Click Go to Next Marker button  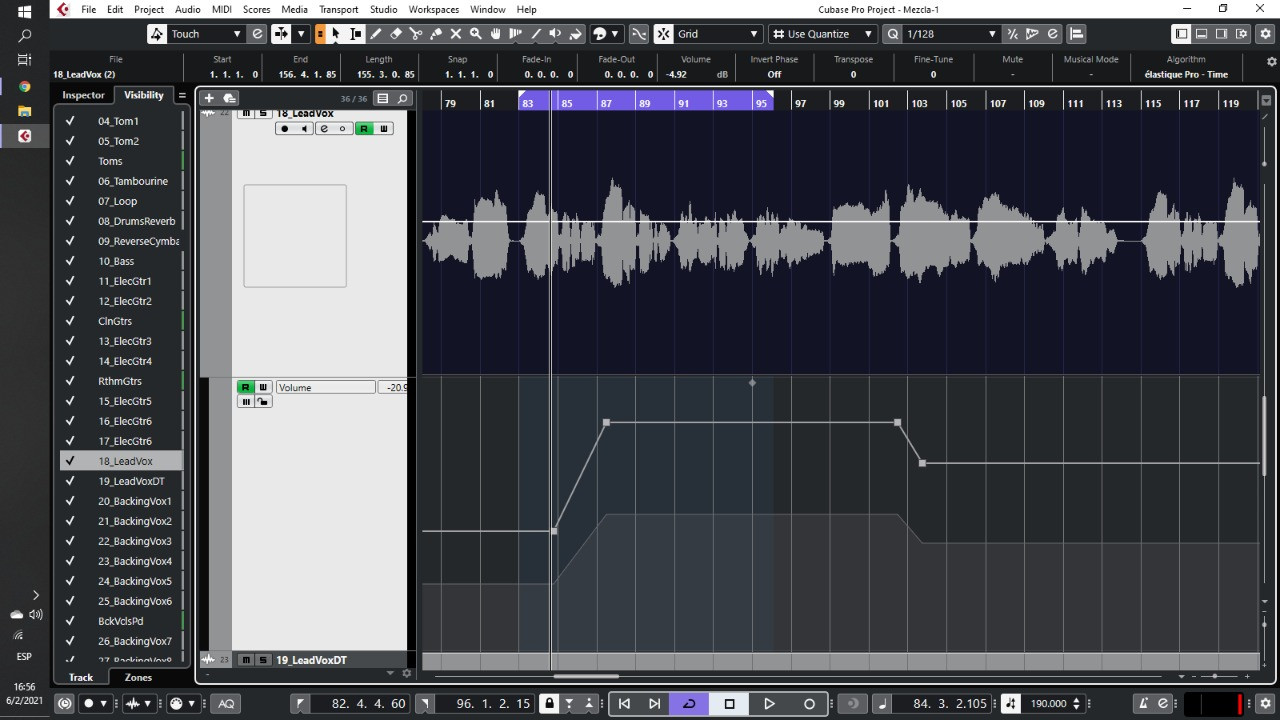[654, 703]
